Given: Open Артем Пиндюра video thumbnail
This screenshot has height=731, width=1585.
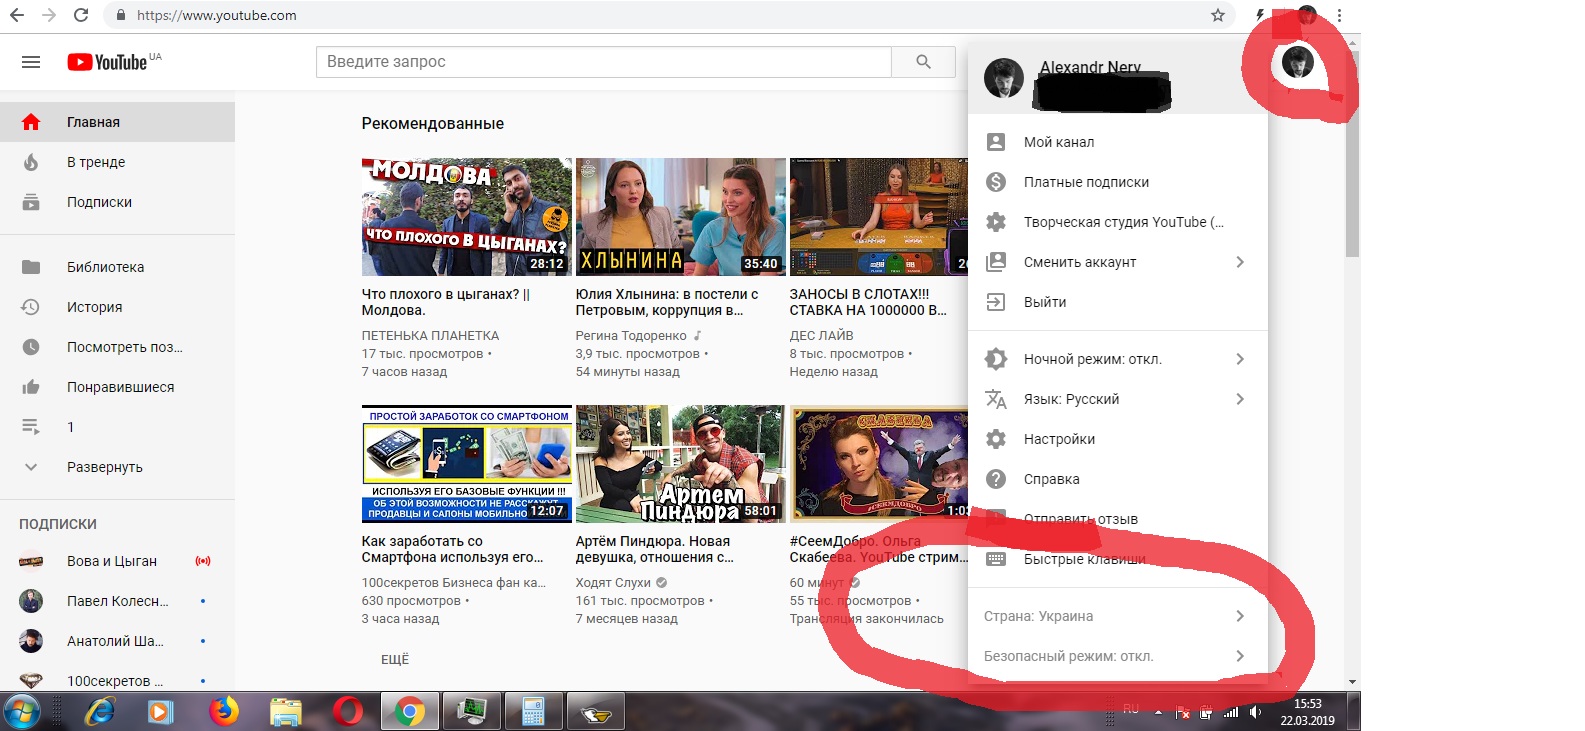Looking at the screenshot, I should [x=680, y=464].
